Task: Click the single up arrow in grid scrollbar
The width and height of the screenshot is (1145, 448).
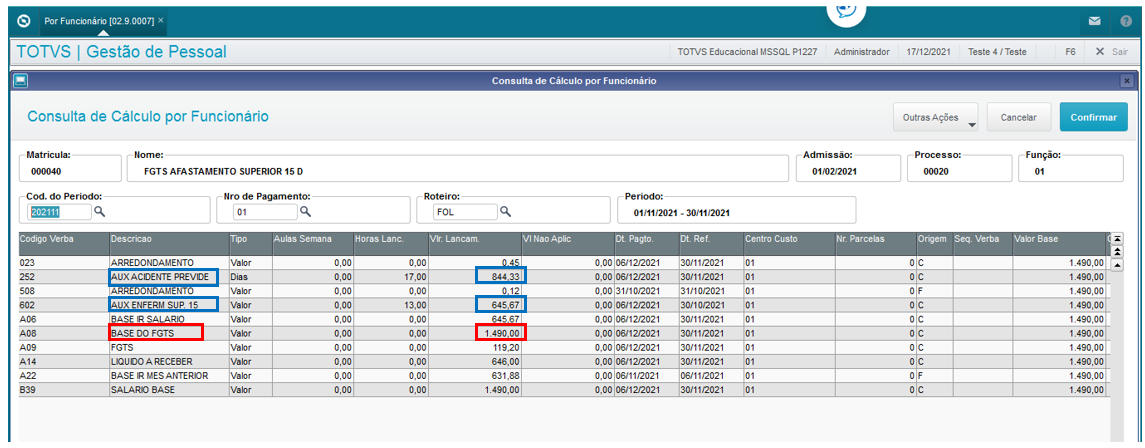Action: pos(1117,264)
